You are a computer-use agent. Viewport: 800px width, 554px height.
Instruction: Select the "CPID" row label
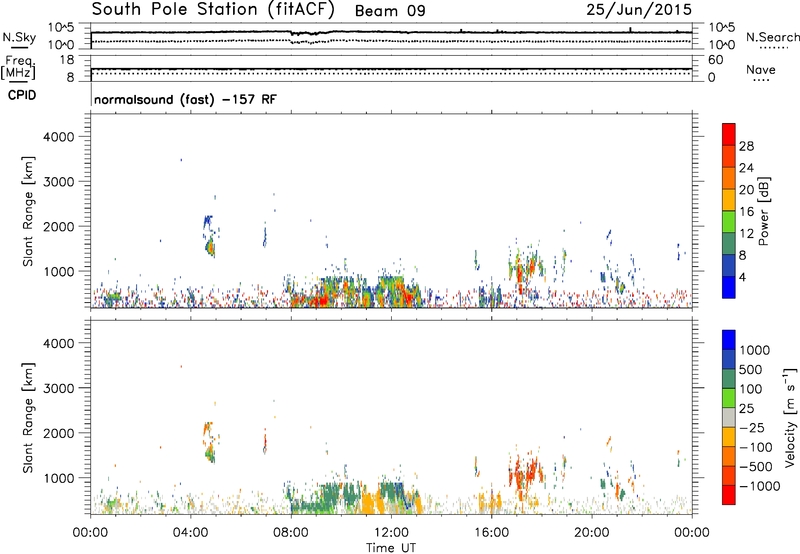coord(21,95)
